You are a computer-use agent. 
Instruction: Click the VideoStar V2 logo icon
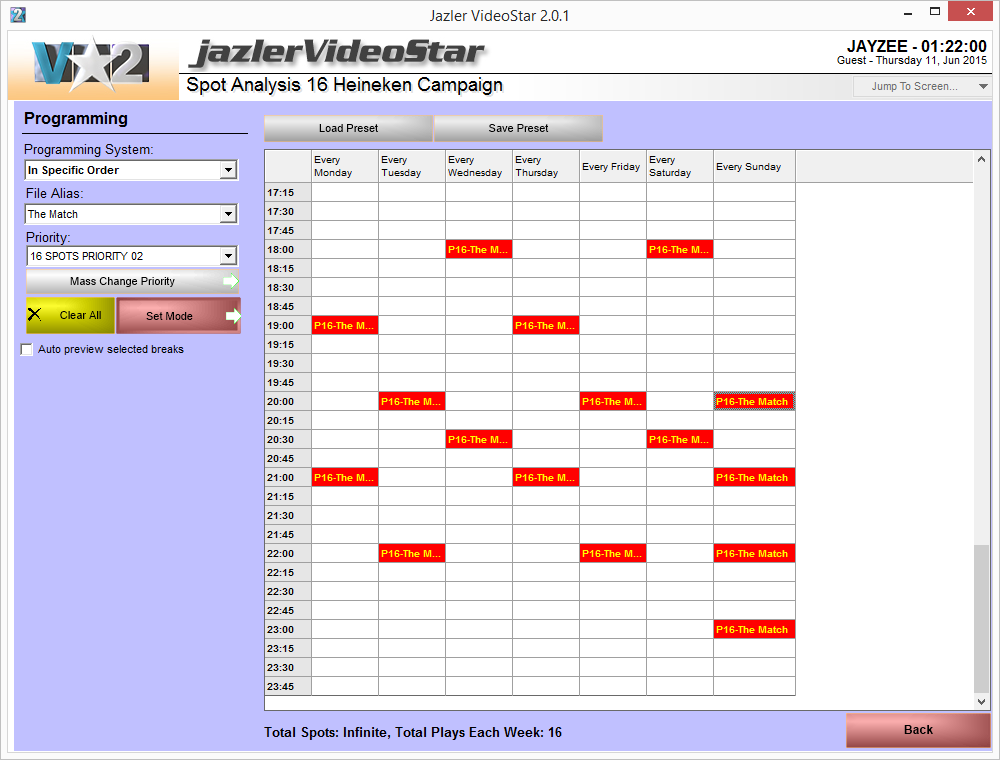coord(93,65)
